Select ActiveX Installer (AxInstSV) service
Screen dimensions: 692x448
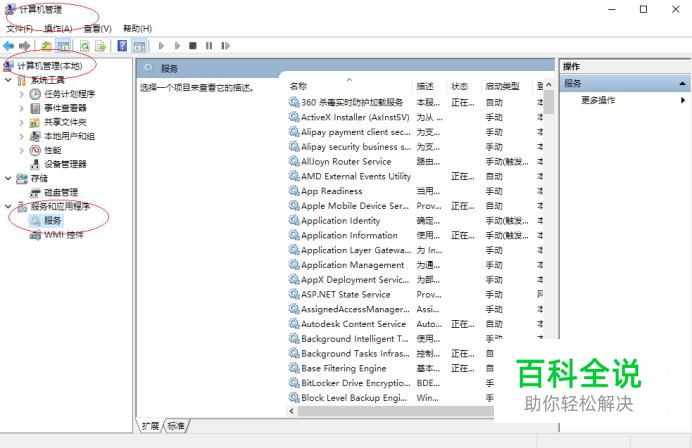click(416, 117)
